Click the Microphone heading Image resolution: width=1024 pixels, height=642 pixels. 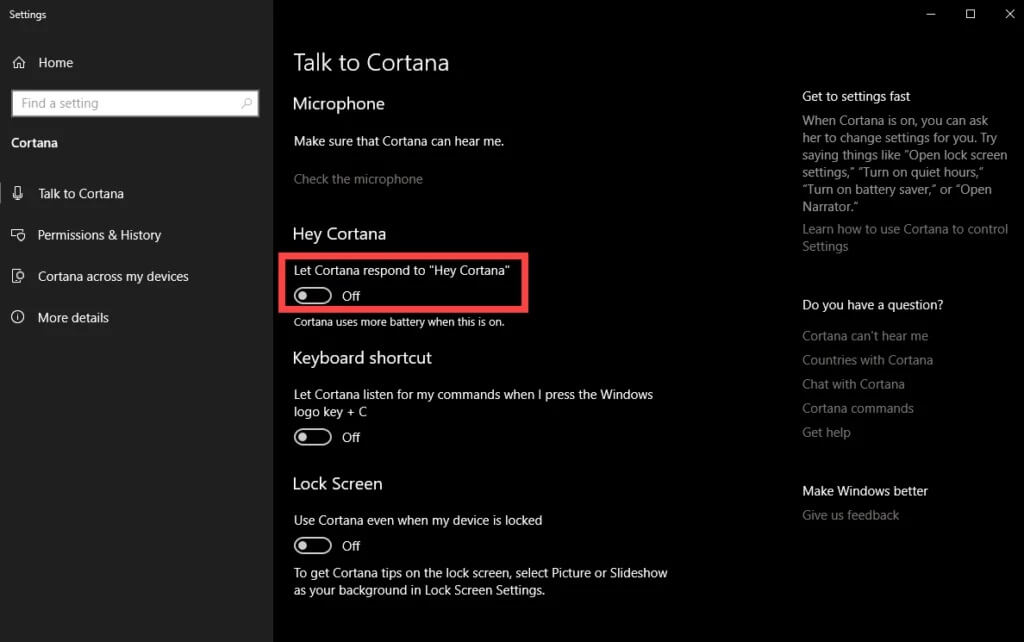pyautogui.click(x=338, y=104)
